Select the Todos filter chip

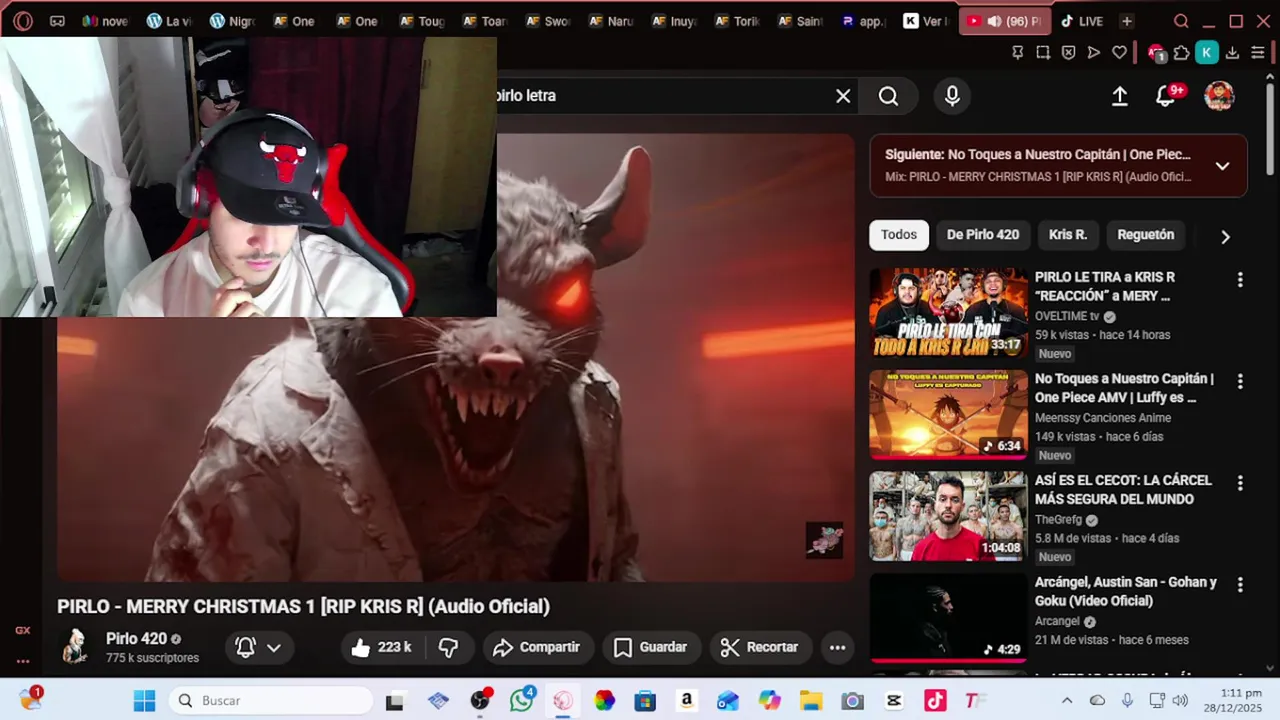tap(899, 235)
